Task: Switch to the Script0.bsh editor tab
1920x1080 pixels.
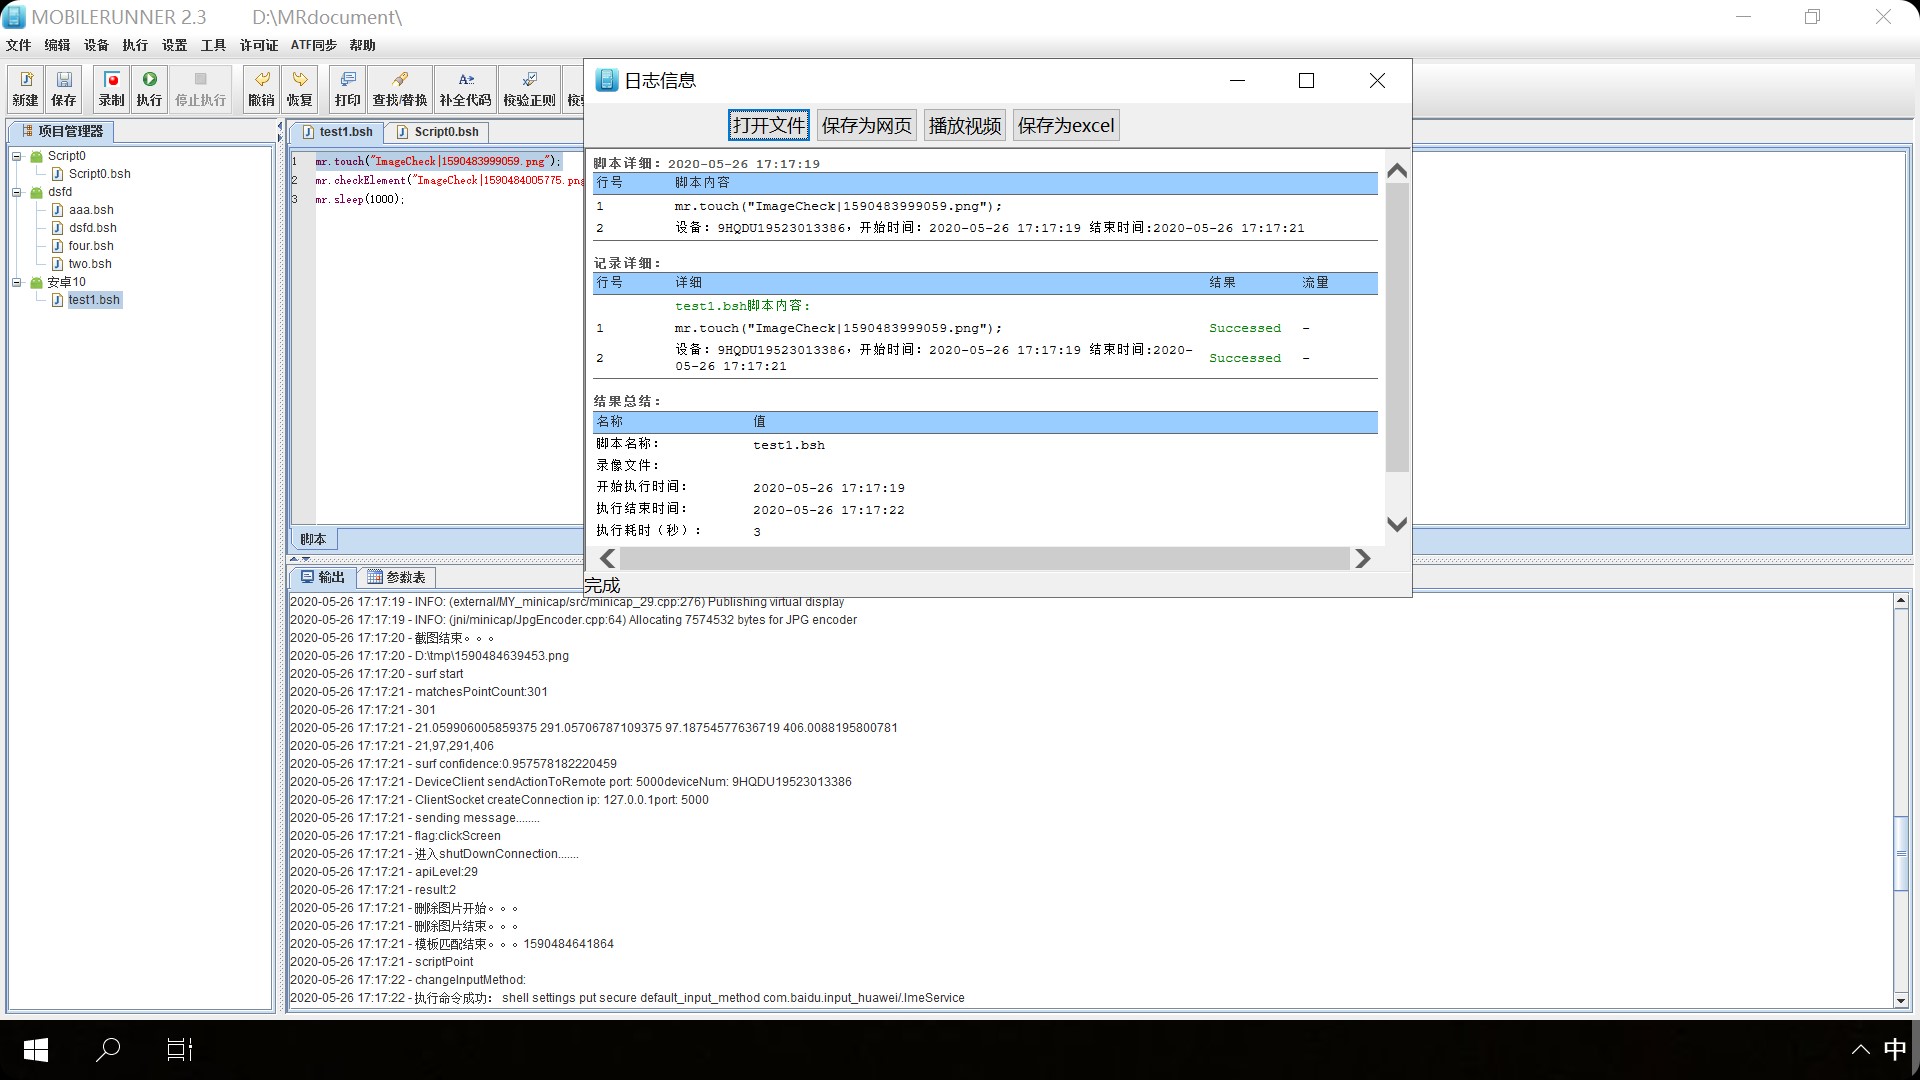Action: pyautogui.click(x=438, y=132)
